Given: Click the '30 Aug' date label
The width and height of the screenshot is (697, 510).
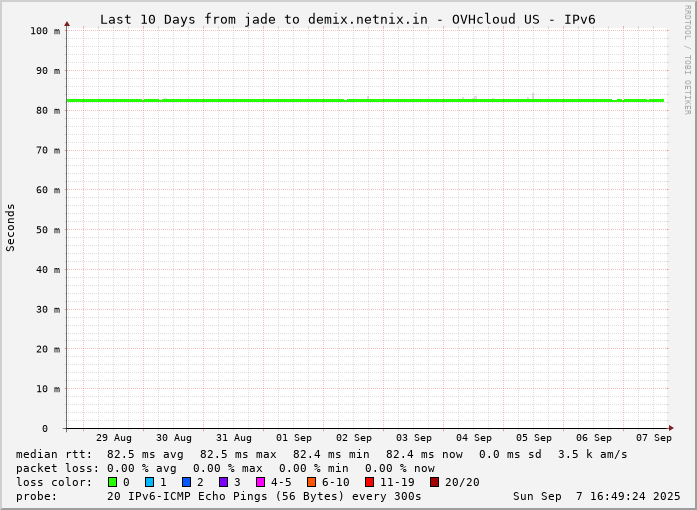Looking at the screenshot, I should 174,438.
